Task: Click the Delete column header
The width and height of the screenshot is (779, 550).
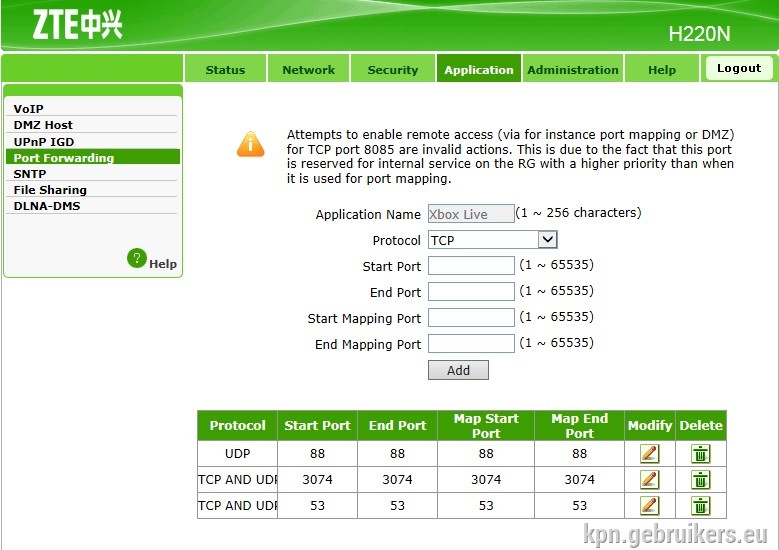Action: coord(701,426)
